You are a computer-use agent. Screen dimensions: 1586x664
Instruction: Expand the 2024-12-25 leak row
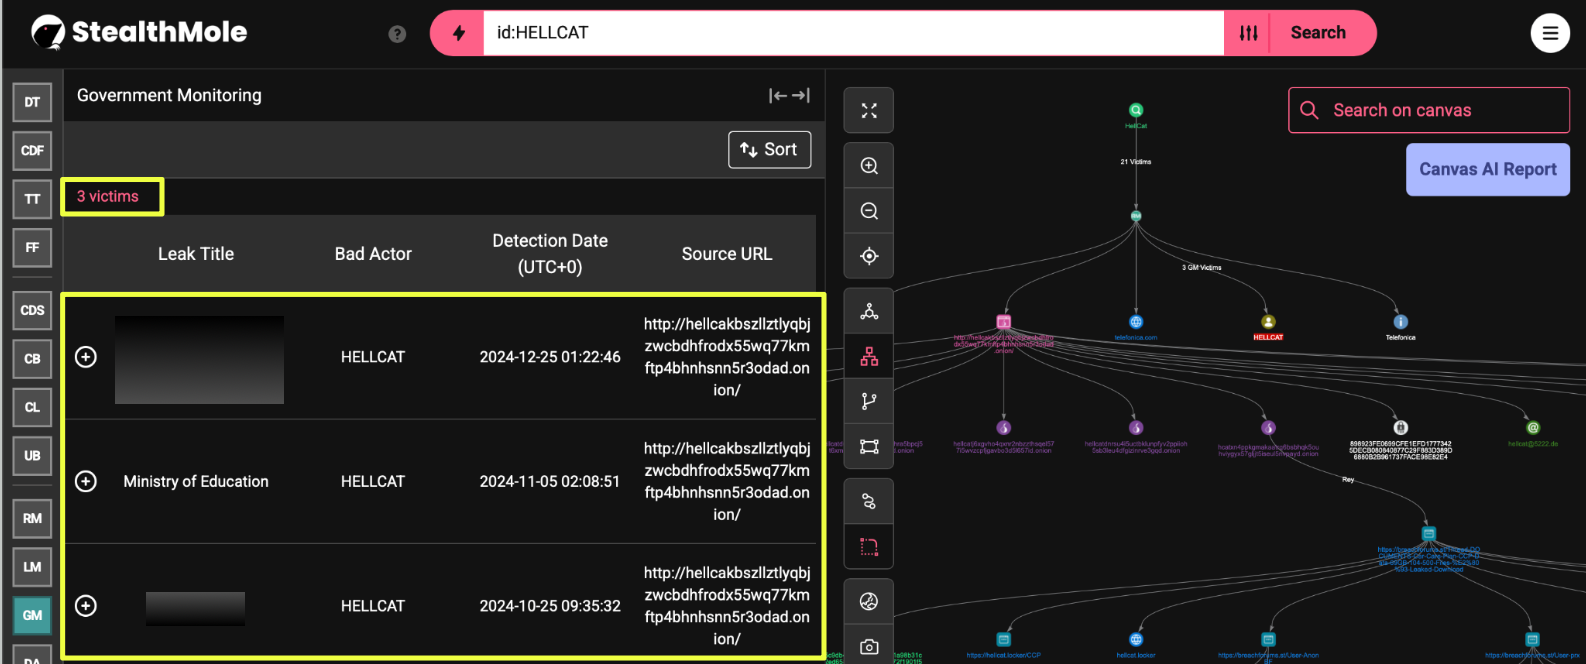(86, 357)
